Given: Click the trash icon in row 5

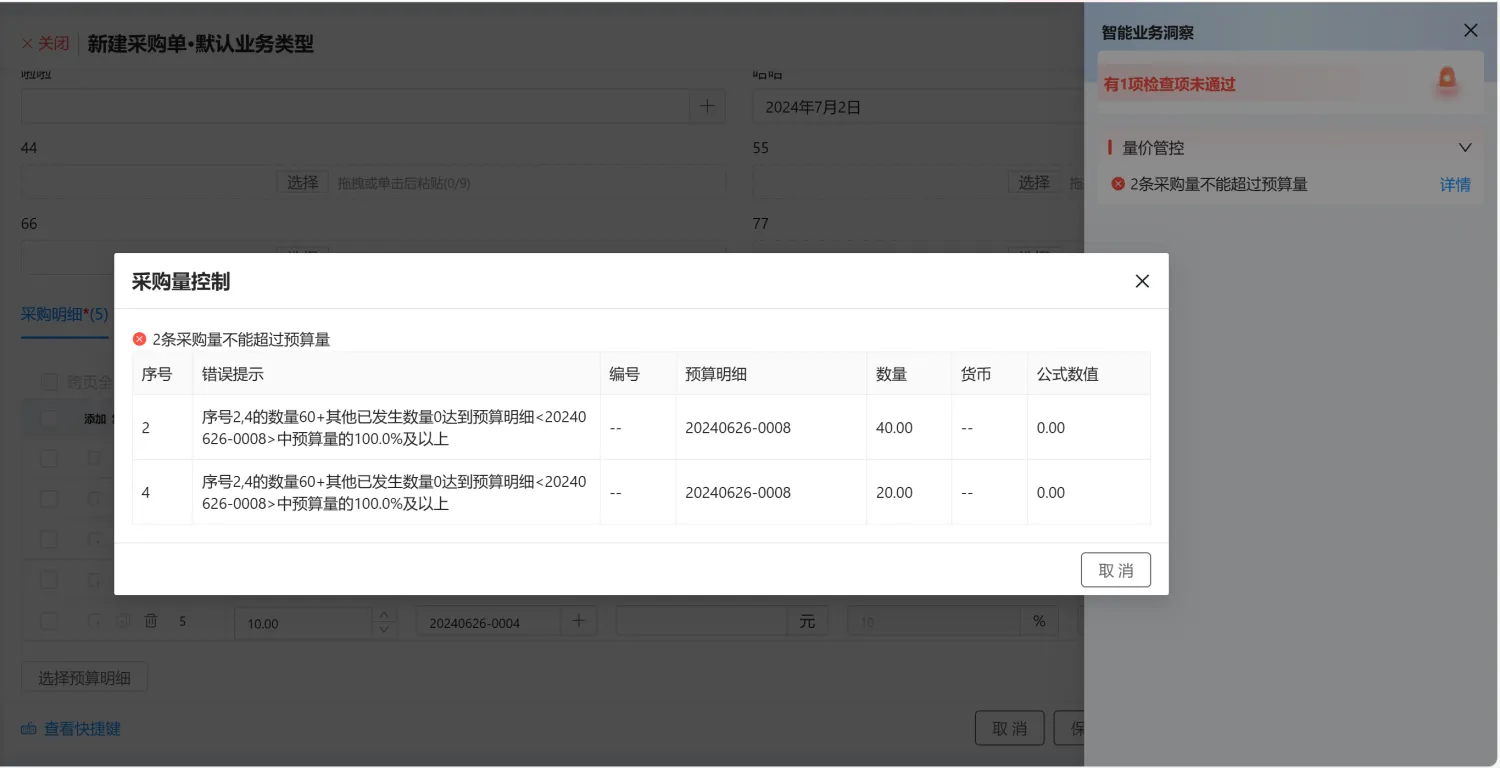Looking at the screenshot, I should tap(151, 621).
